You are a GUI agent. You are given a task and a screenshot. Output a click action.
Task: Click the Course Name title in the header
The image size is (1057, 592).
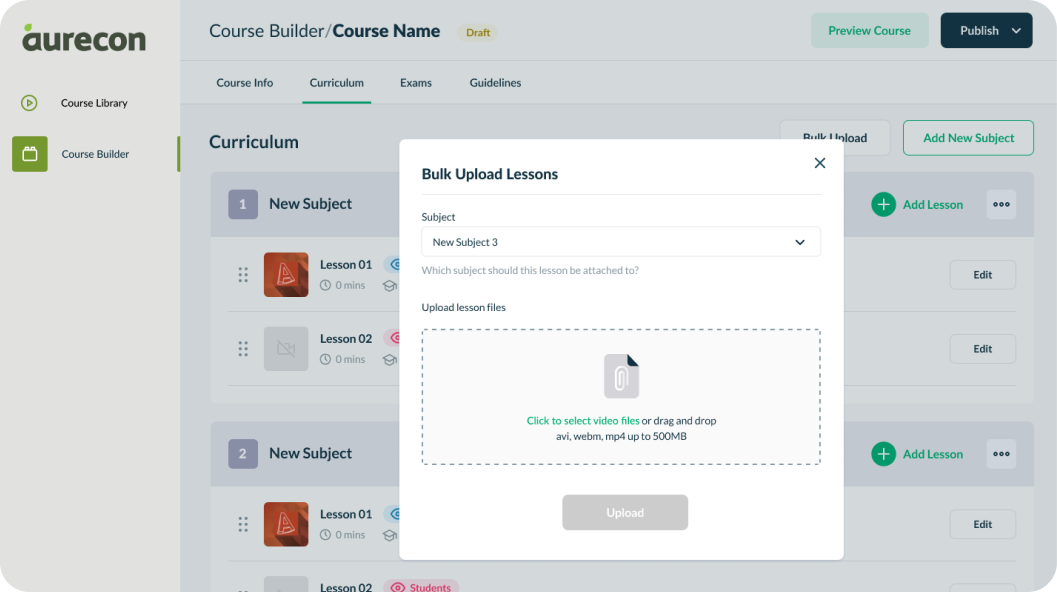(386, 31)
